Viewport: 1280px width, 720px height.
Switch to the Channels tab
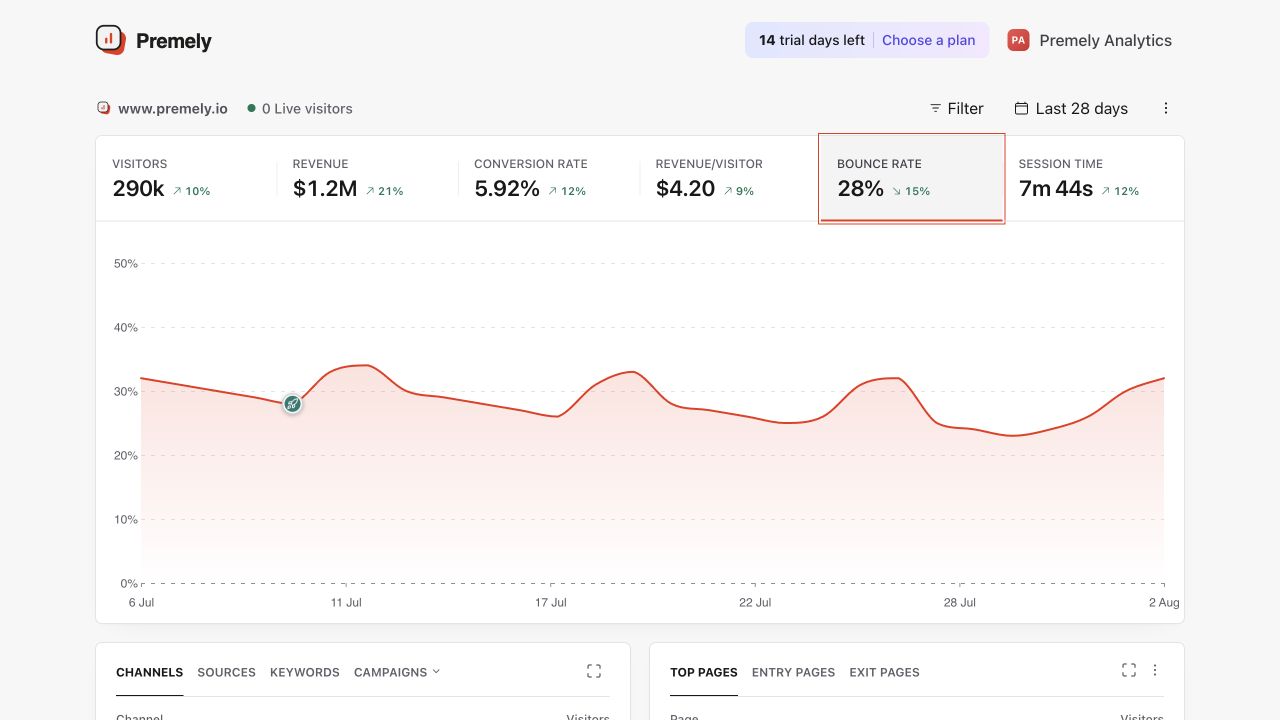[x=149, y=672]
